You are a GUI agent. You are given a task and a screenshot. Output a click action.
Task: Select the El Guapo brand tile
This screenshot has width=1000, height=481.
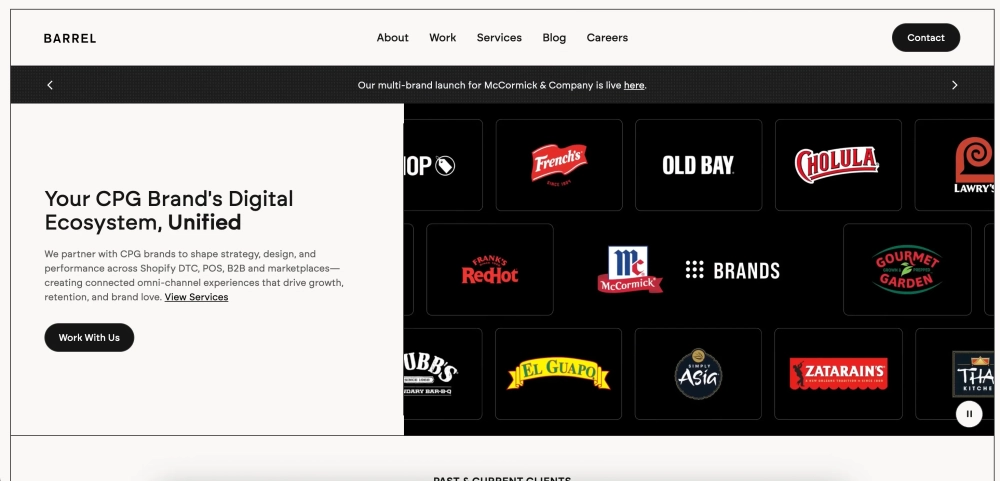(x=559, y=374)
